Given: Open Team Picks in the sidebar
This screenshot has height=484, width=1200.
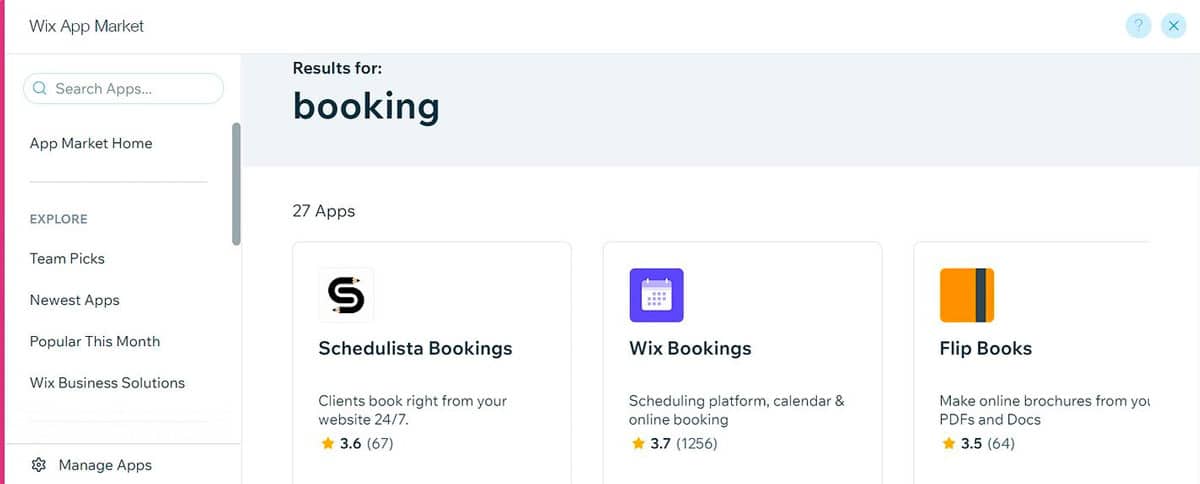Looking at the screenshot, I should pyautogui.click(x=67, y=258).
